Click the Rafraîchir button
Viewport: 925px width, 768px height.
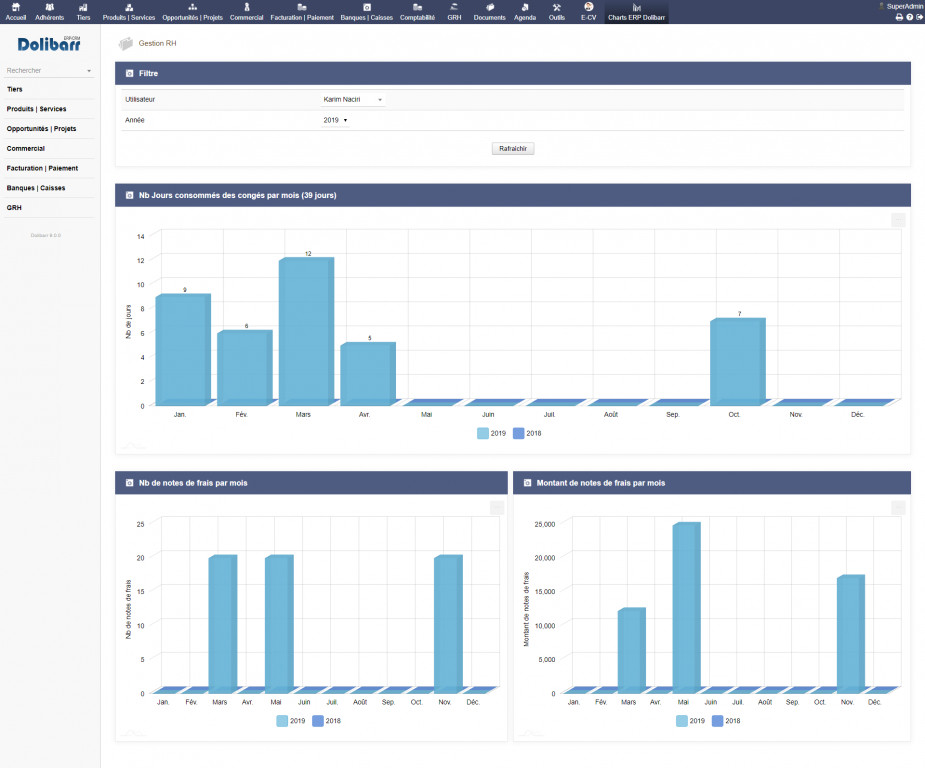pyautogui.click(x=513, y=148)
